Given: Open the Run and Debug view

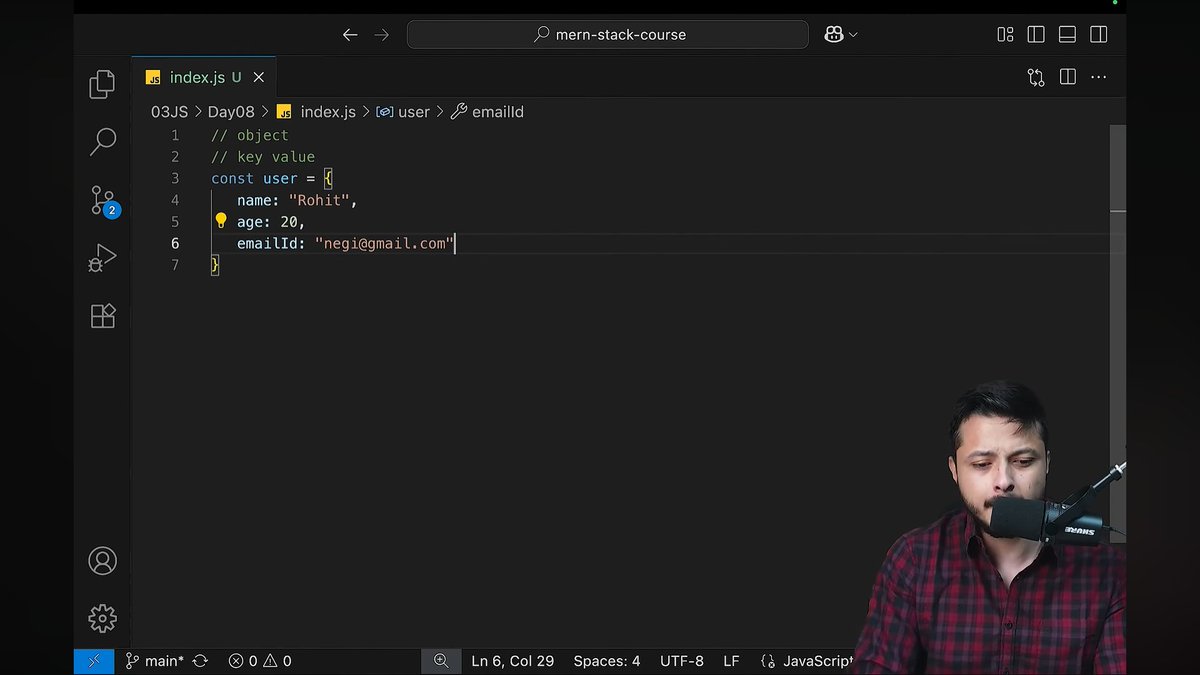Looking at the screenshot, I should pyautogui.click(x=102, y=258).
